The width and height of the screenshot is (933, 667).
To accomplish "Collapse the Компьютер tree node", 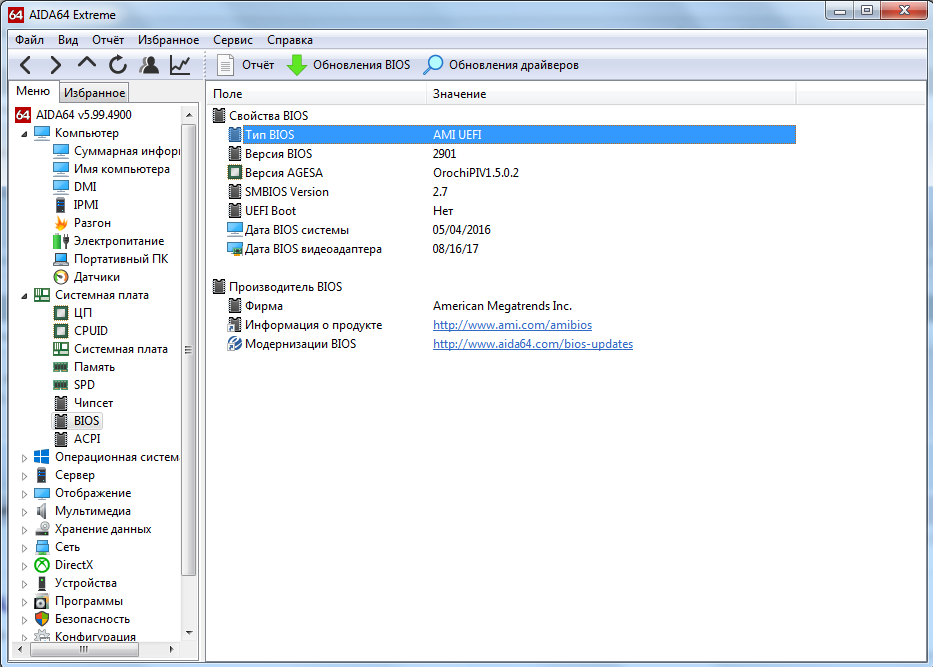I will coord(24,134).
